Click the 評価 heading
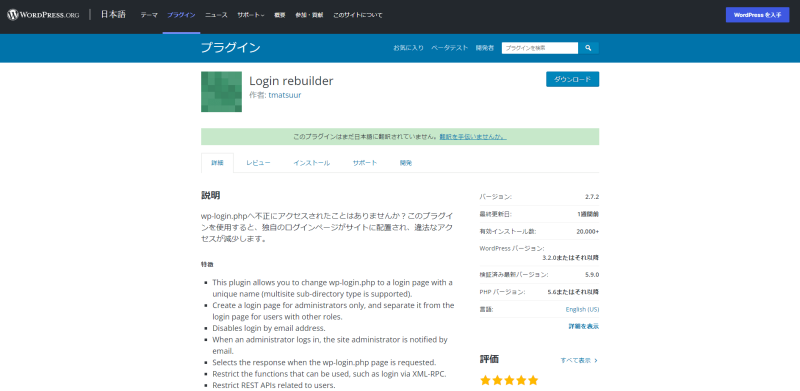Screen dimensions: 800x391 489,359
